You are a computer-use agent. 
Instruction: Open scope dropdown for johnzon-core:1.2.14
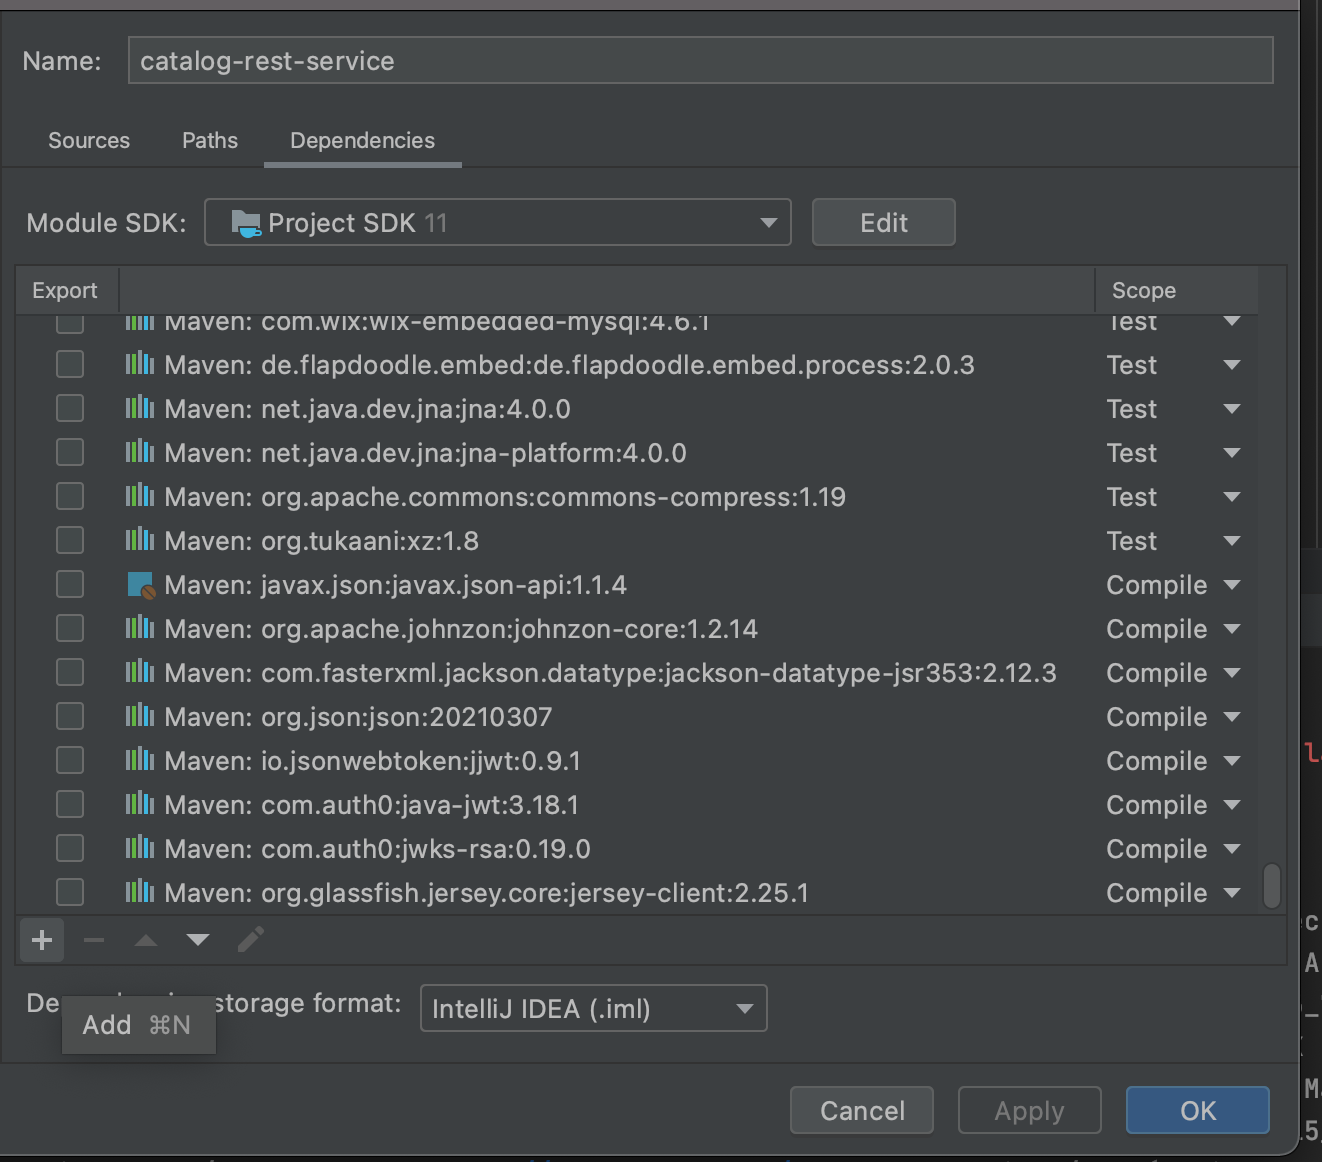pos(1231,629)
